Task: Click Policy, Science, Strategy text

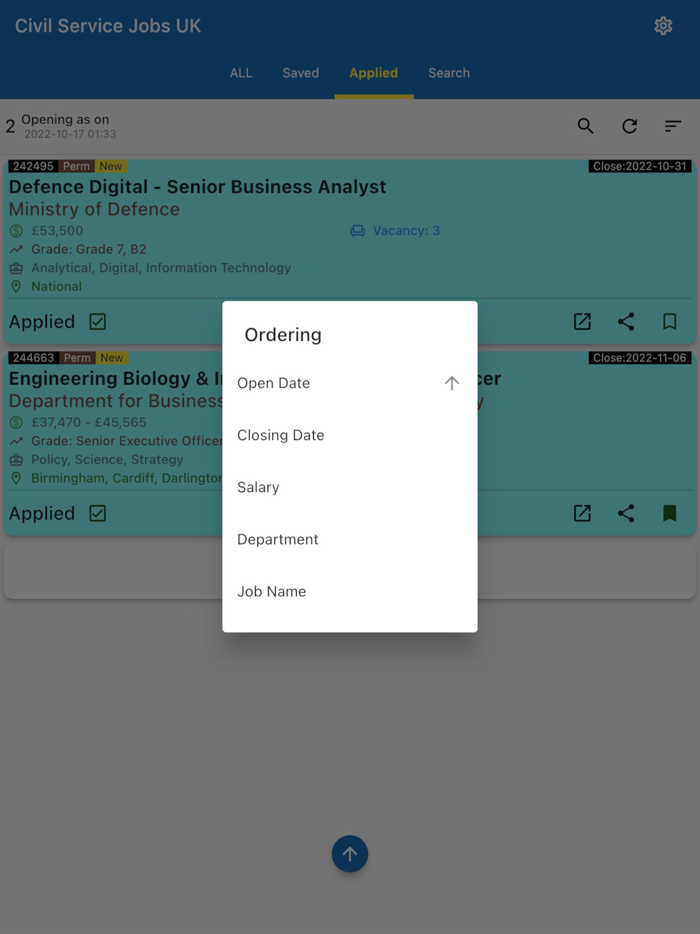Action: [107, 459]
